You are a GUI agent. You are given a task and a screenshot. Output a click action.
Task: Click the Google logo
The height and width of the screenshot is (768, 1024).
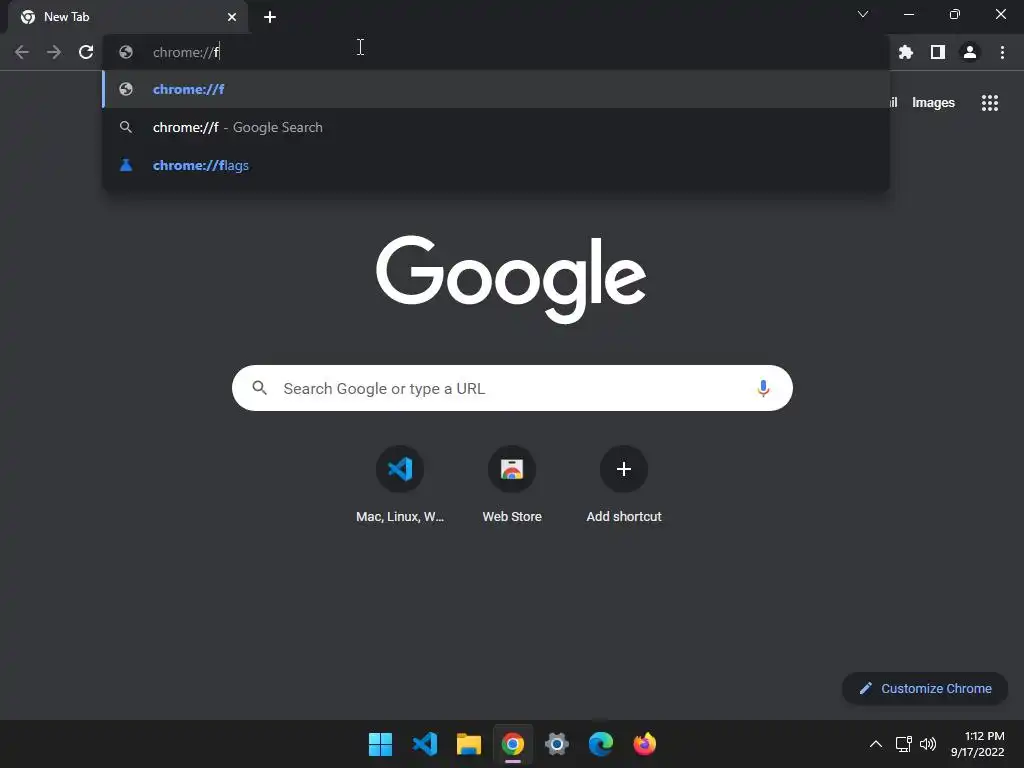(511, 279)
